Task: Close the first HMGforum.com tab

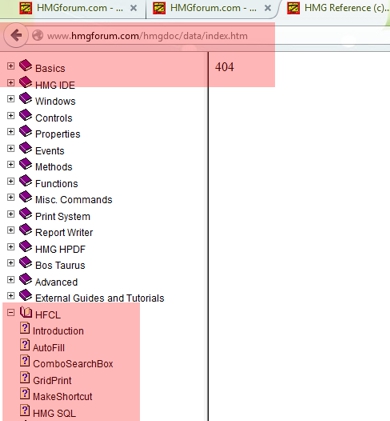Action: pos(133,8)
